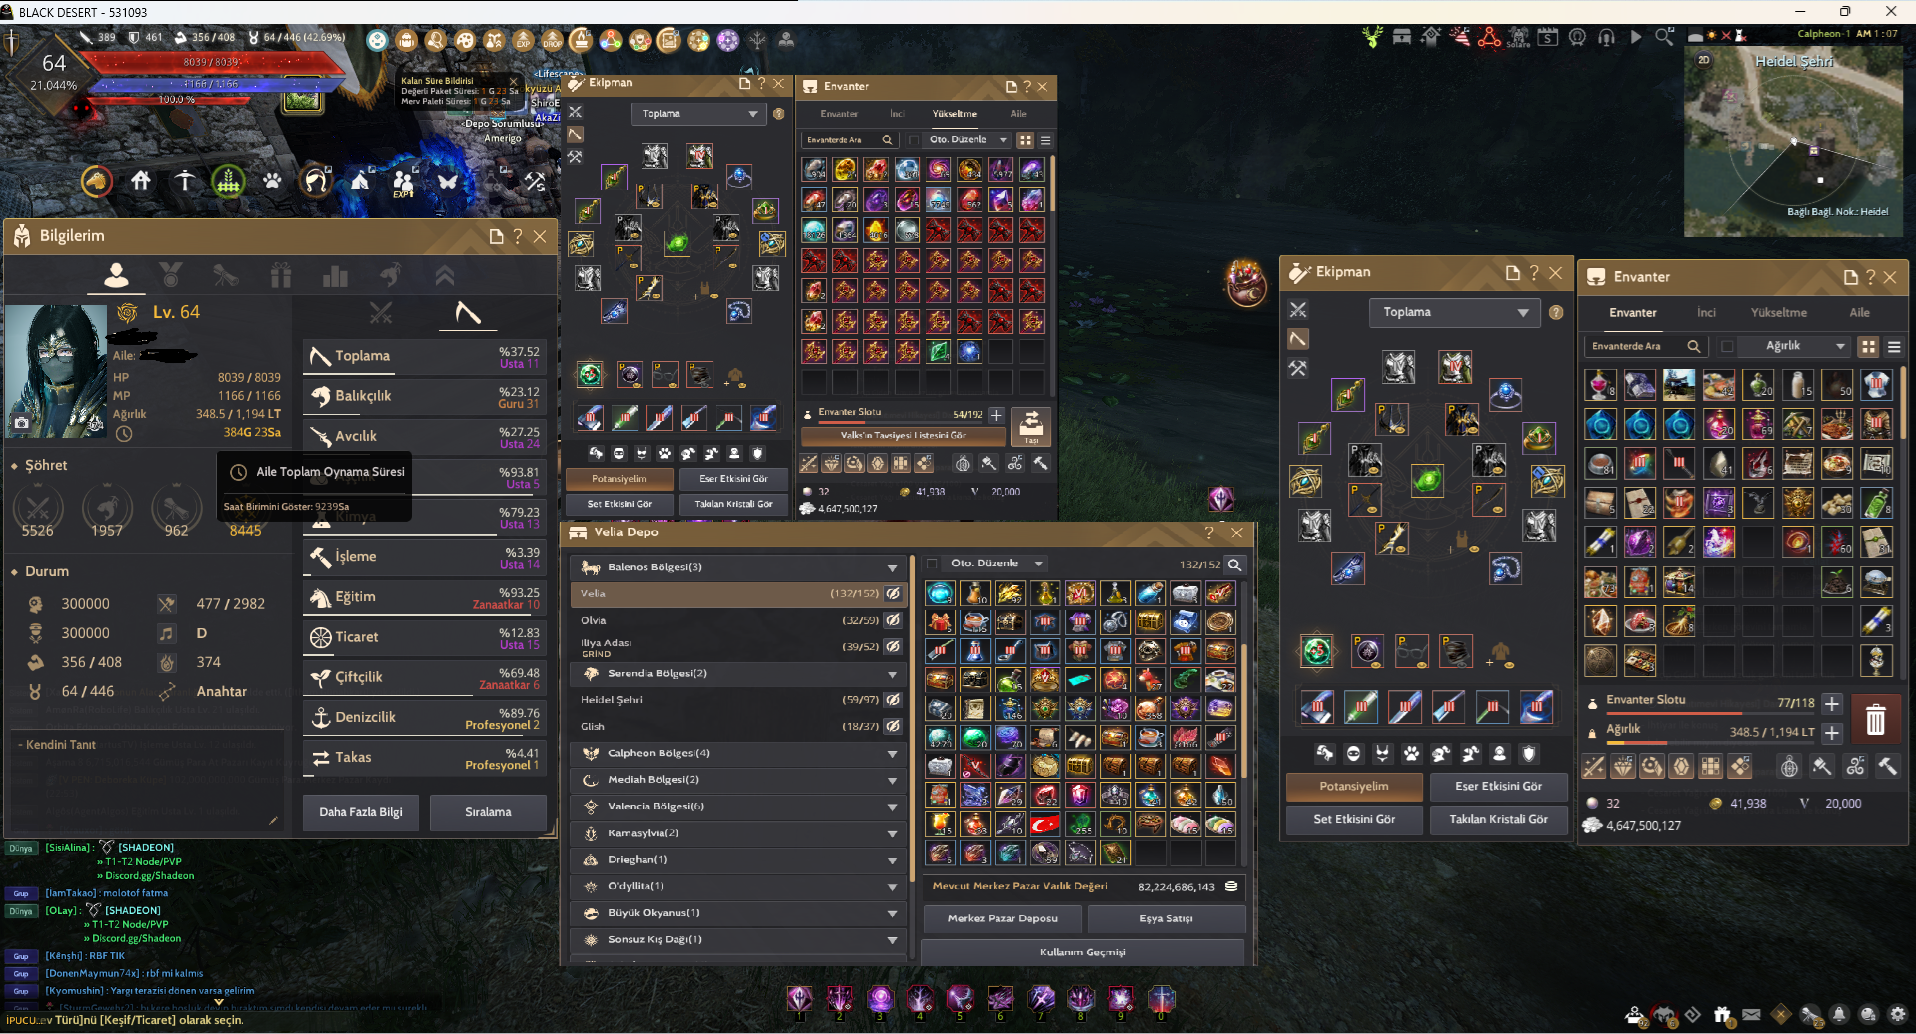Expand the Mediah Bölgesi(2) region
Screen dimensions: 1916x1034
[x=739, y=780]
